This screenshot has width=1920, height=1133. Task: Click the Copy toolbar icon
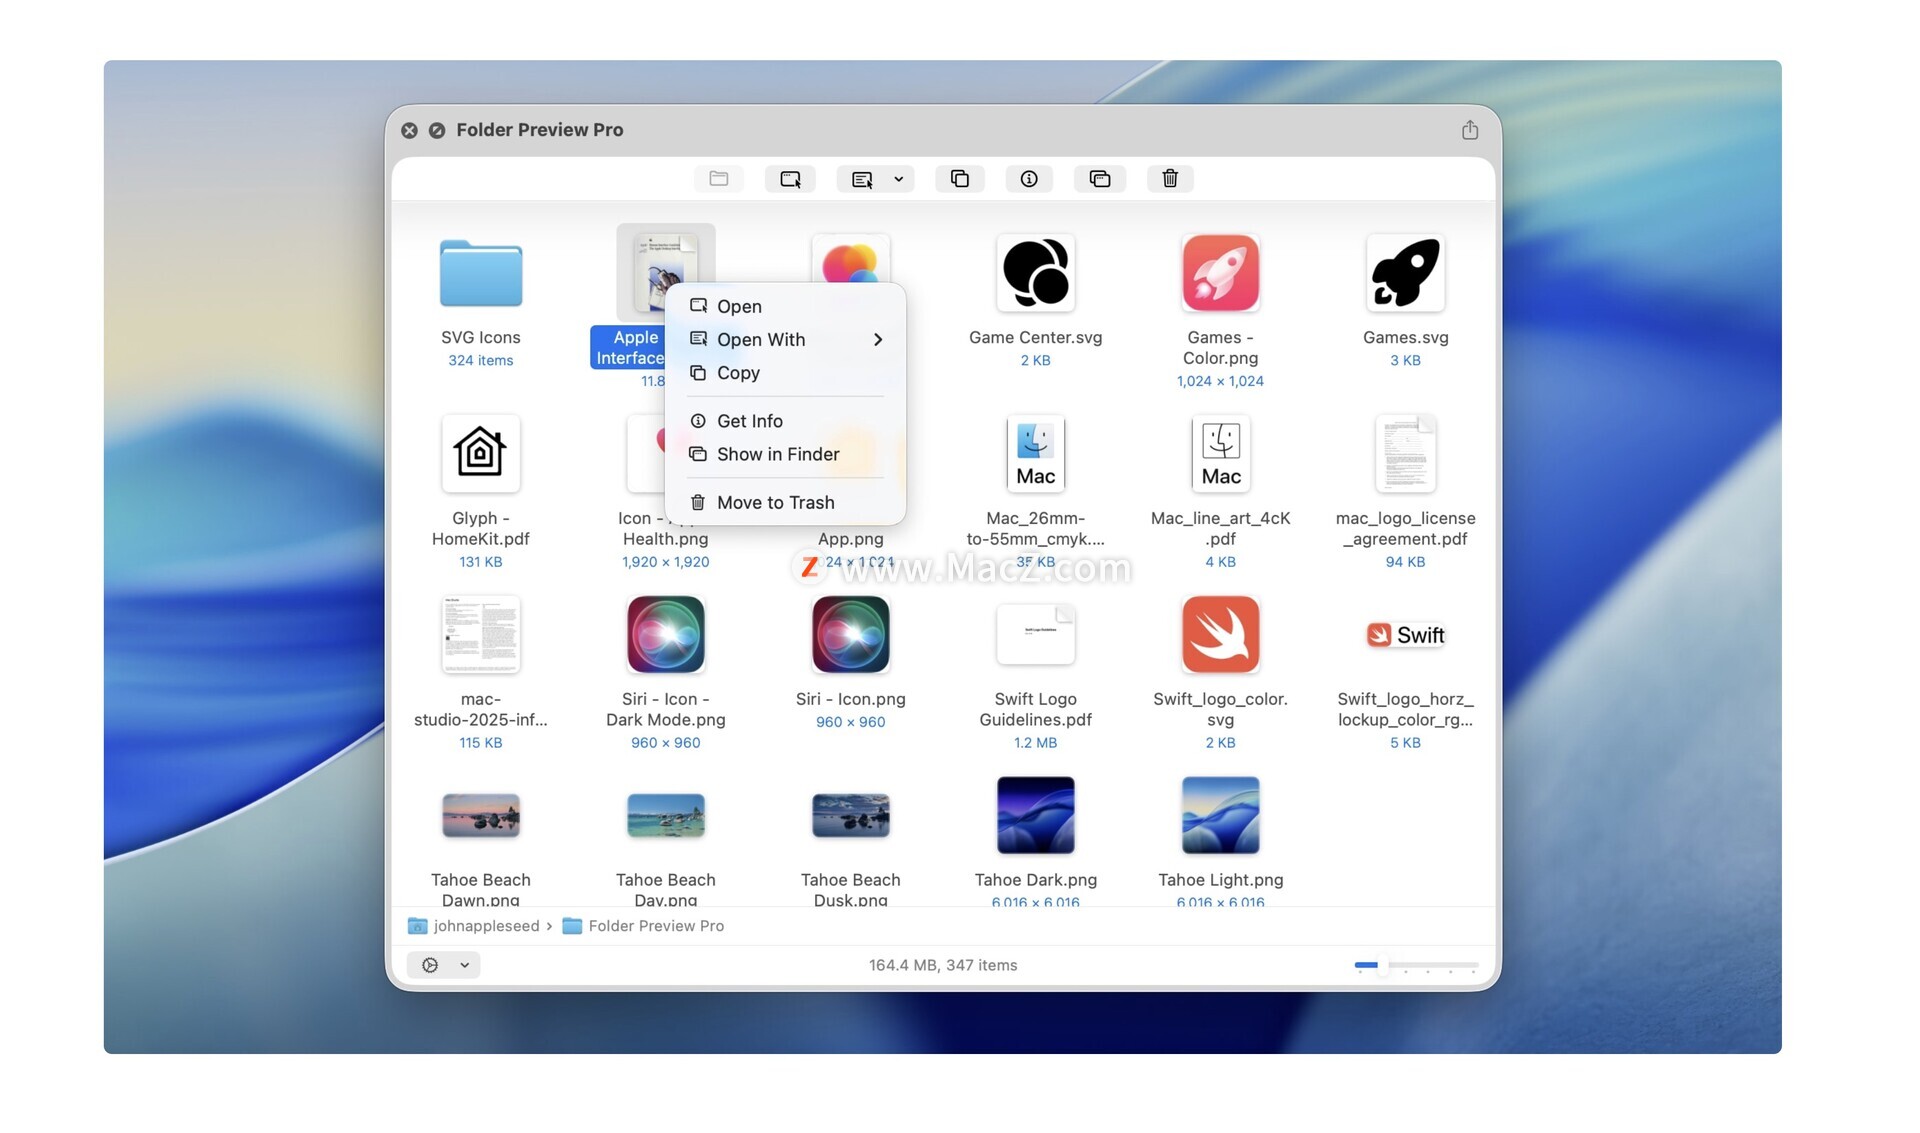click(960, 179)
